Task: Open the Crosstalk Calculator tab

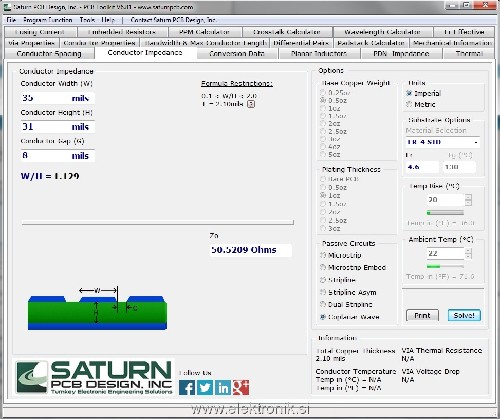Action: pyautogui.click(x=287, y=32)
